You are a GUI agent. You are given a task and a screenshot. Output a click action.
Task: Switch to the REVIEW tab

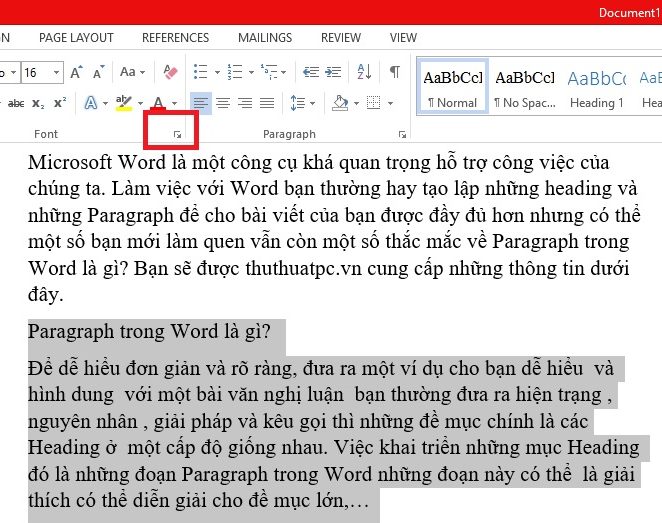341,38
